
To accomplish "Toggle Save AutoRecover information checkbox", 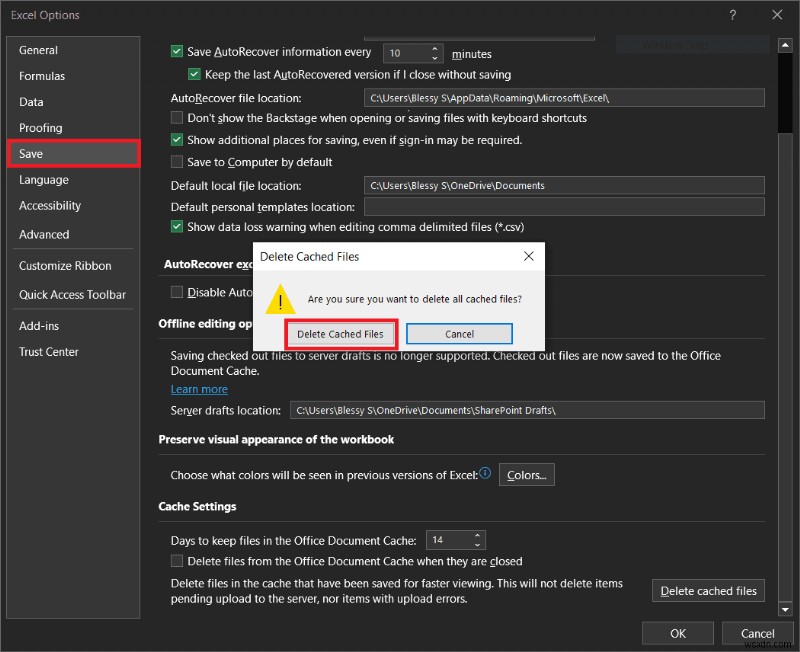I will (177, 52).
